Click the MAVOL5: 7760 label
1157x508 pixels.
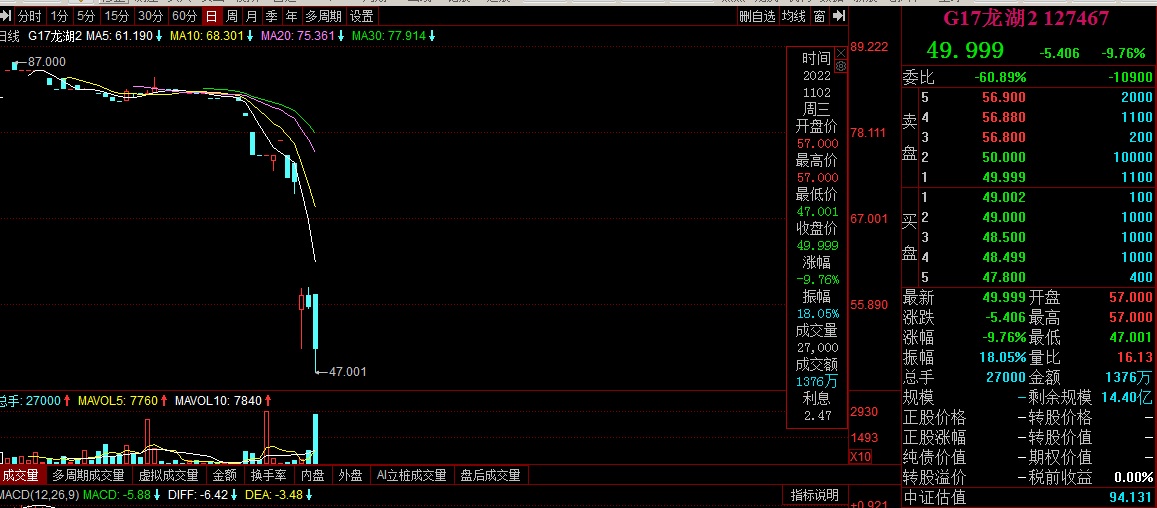[117, 400]
